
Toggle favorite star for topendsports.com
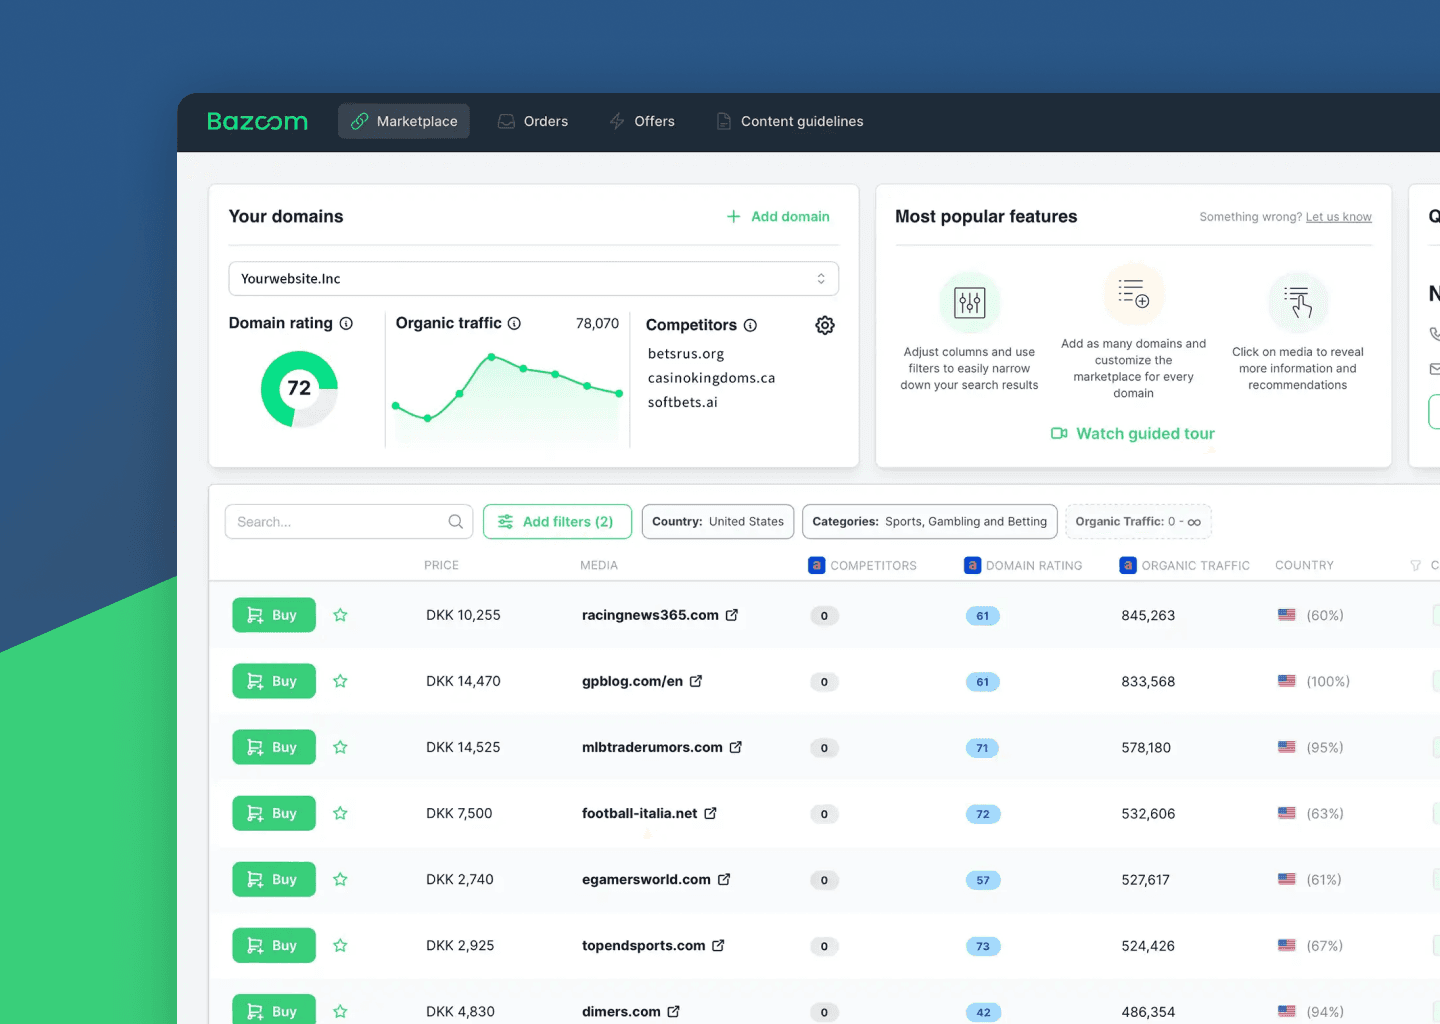point(340,945)
